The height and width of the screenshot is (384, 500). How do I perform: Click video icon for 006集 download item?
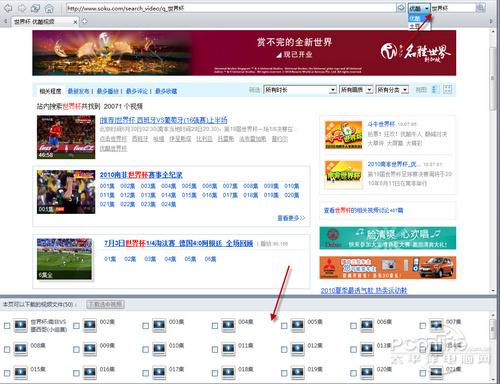[x=367, y=325]
